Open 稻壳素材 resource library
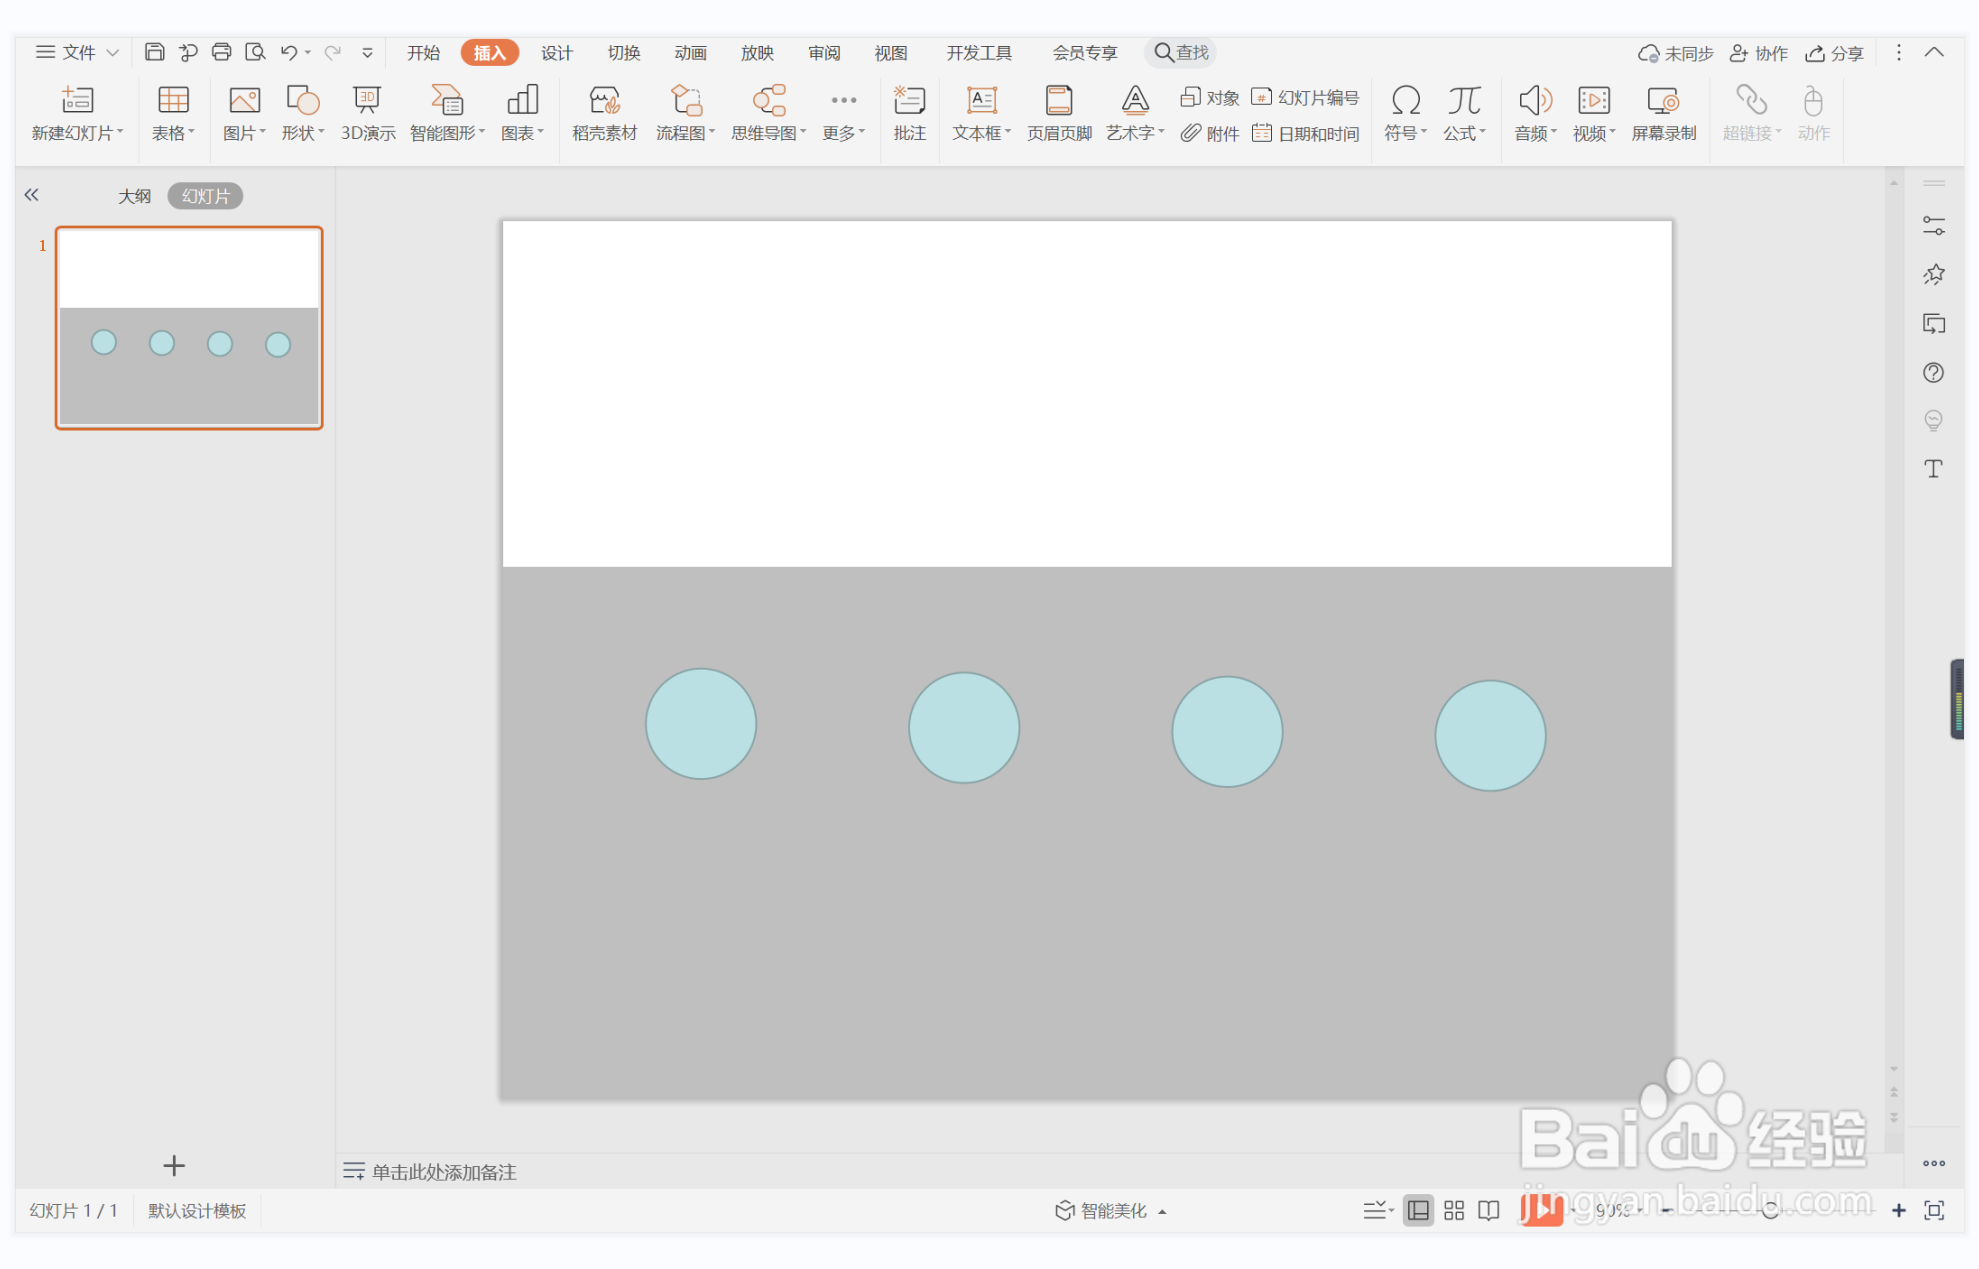This screenshot has height=1269, width=1979. 604,101
